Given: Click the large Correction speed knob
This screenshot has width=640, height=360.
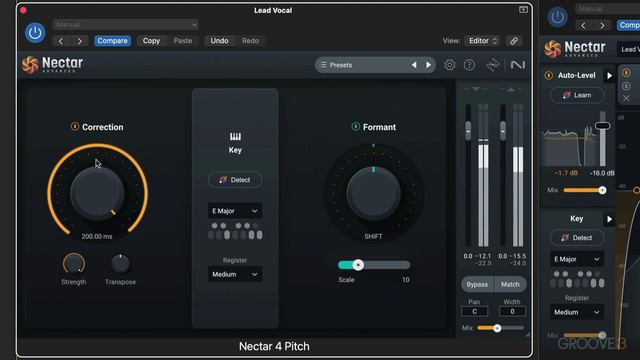Looking at the screenshot, I should click(x=97, y=193).
